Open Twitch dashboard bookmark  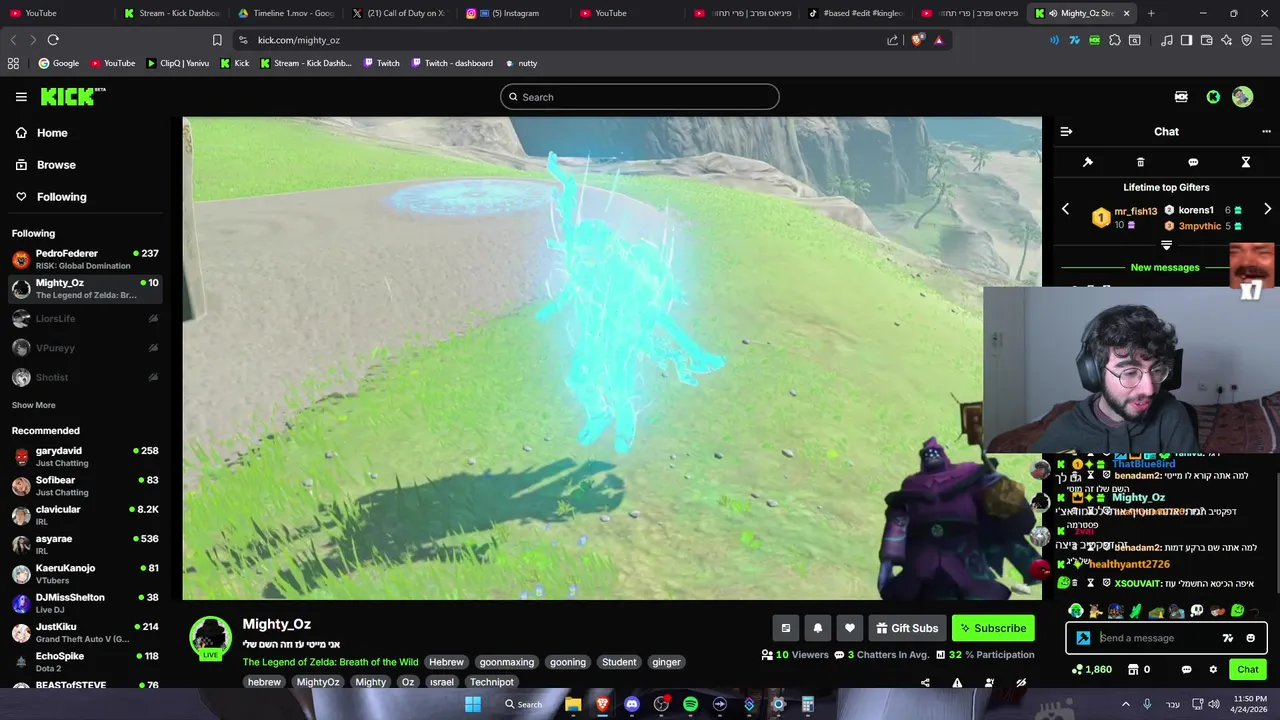coord(450,63)
